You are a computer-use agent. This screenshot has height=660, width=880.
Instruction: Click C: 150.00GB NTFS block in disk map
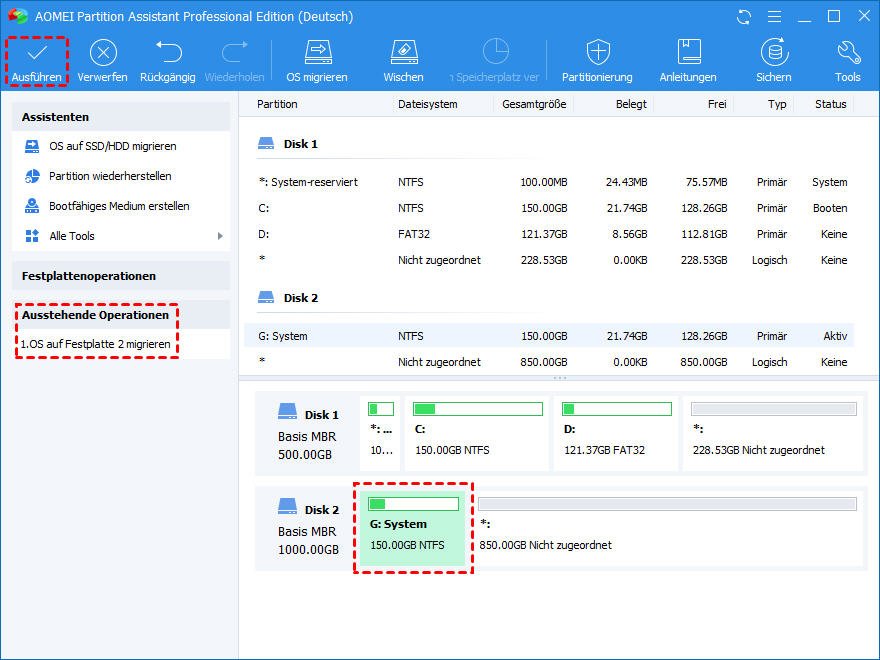point(477,433)
